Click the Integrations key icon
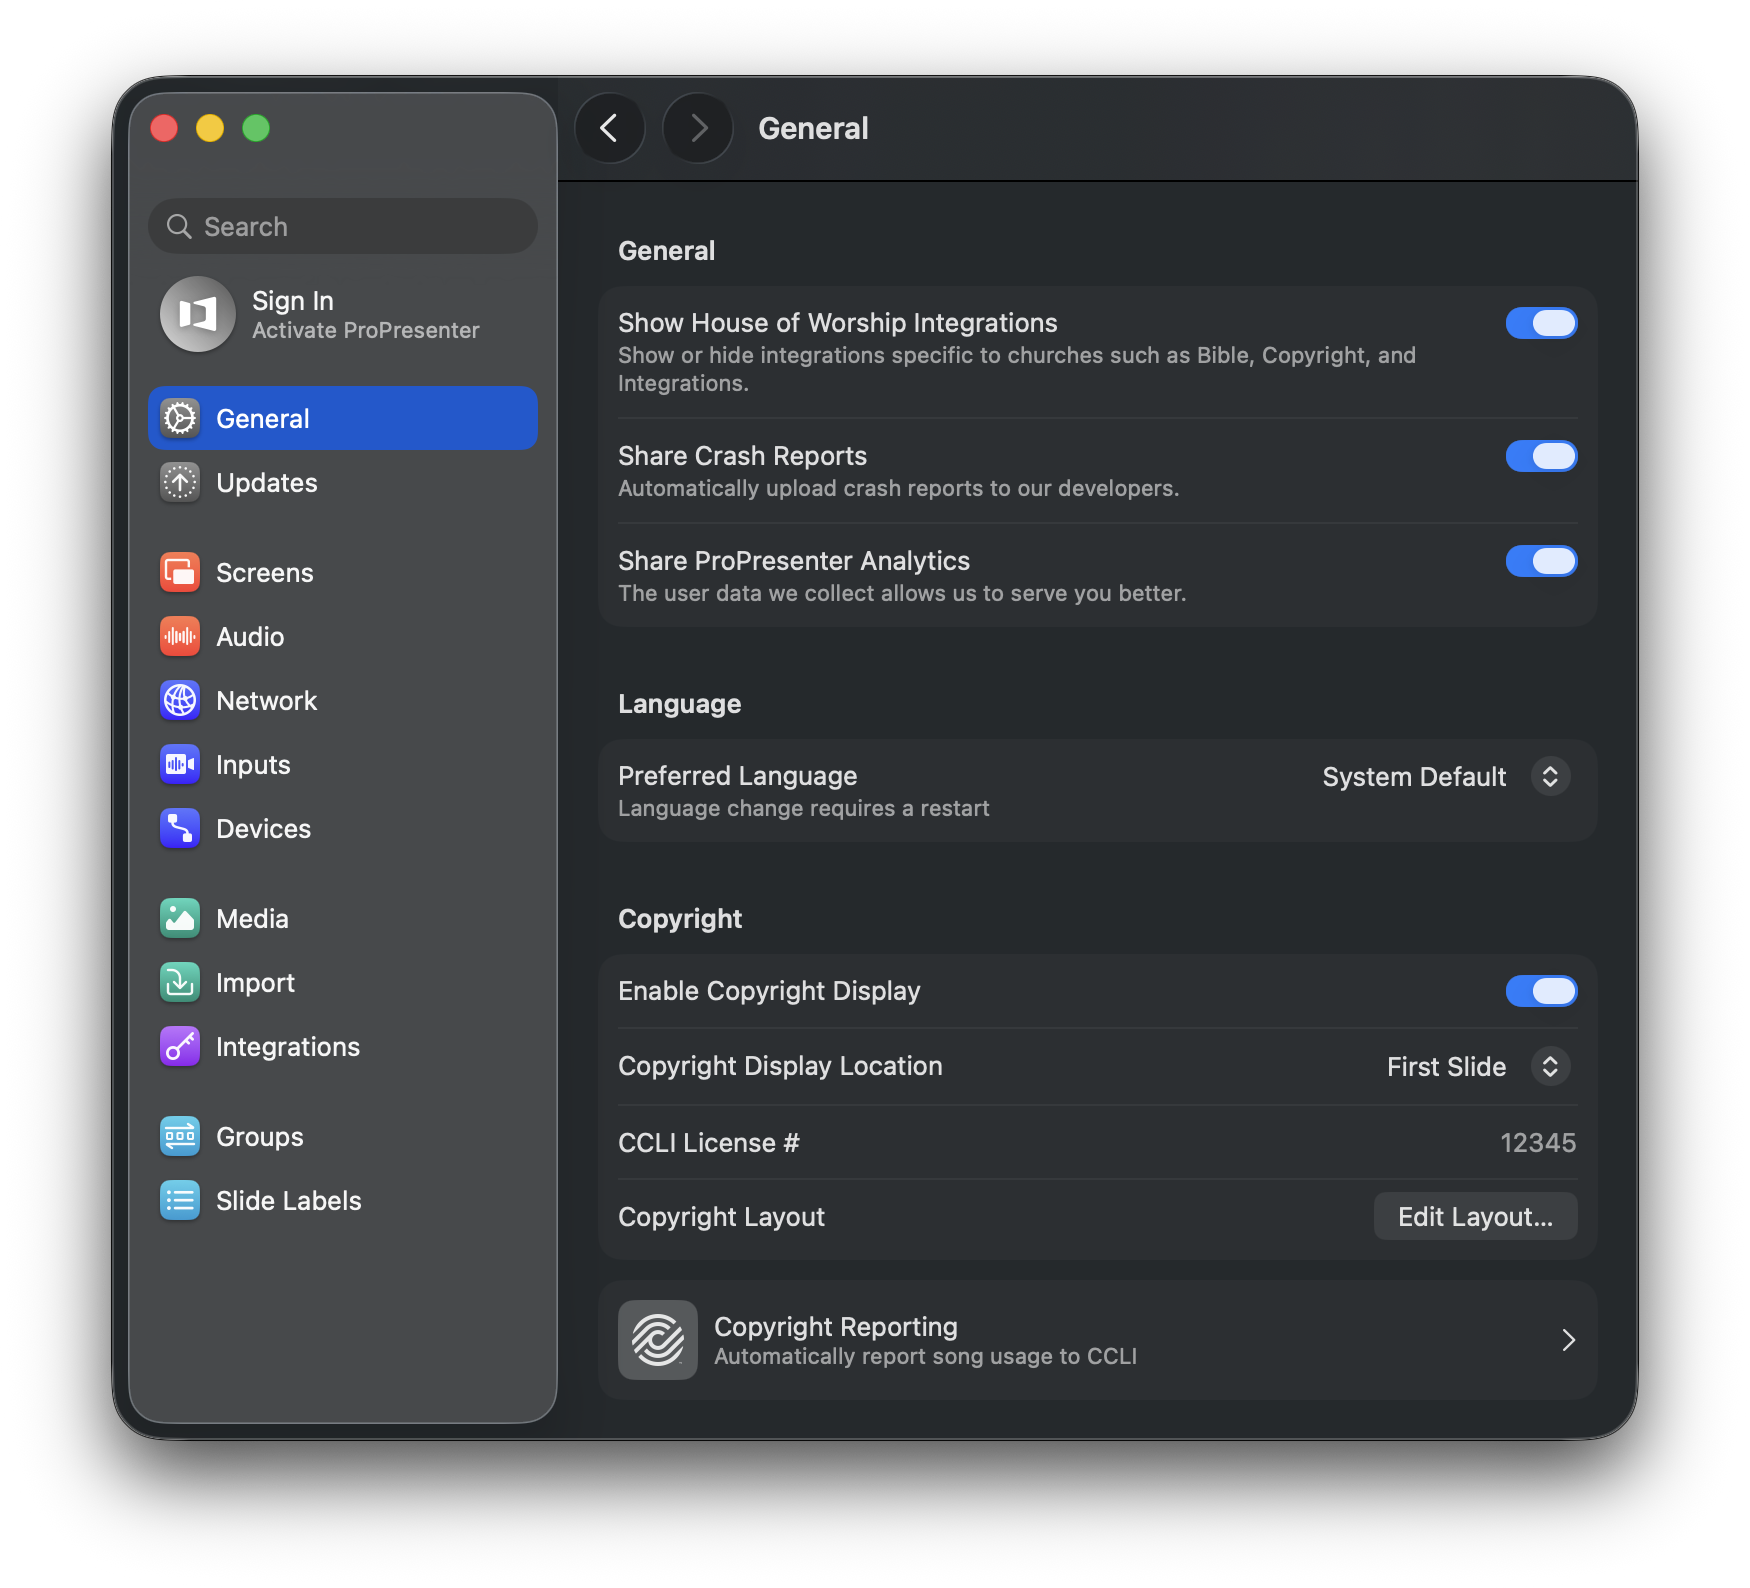This screenshot has width=1750, height=1588. [x=180, y=1046]
